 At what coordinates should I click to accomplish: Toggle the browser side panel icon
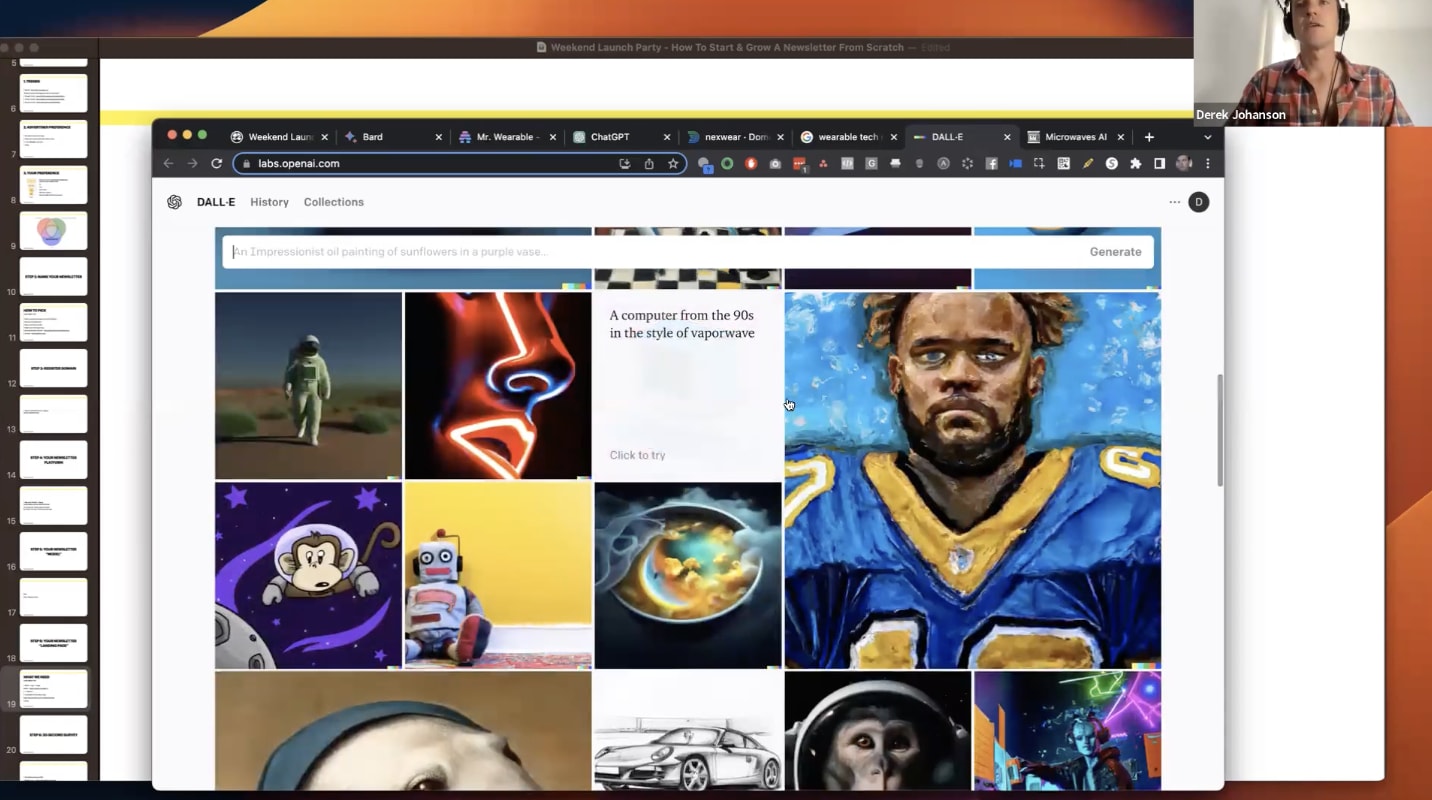click(x=1159, y=164)
